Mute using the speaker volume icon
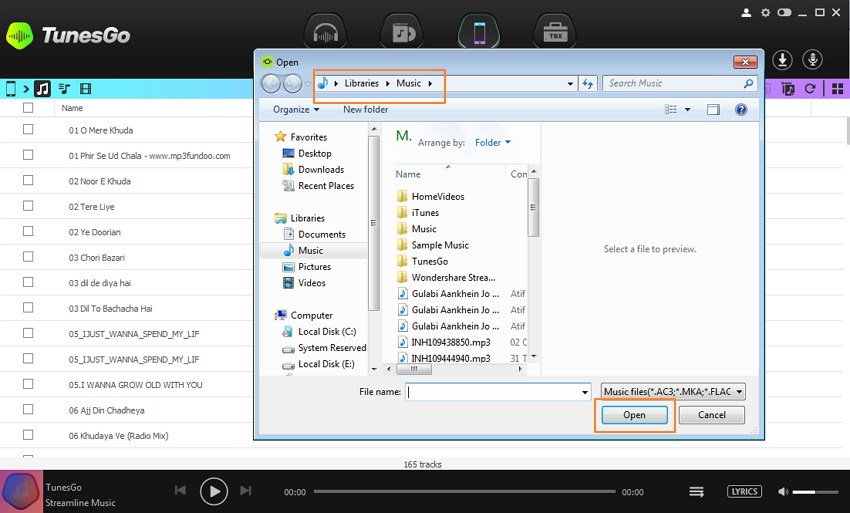 click(x=783, y=492)
